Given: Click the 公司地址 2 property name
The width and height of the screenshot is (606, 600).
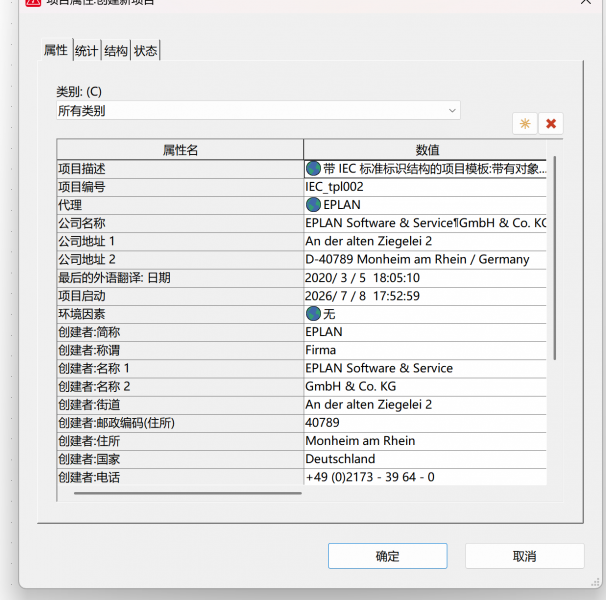Looking at the screenshot, I should point(180,260).
